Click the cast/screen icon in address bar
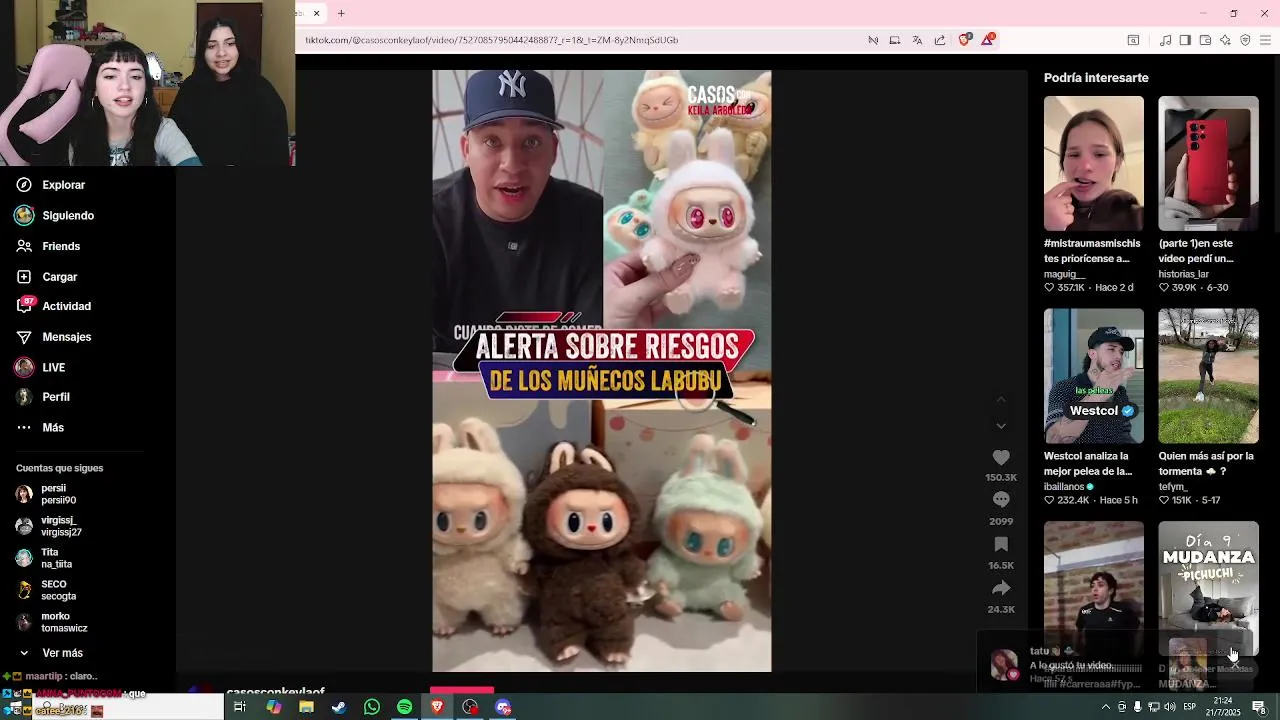Image resolution: width=1280 pixels, height=720 pixels. (x=894, y=40)
